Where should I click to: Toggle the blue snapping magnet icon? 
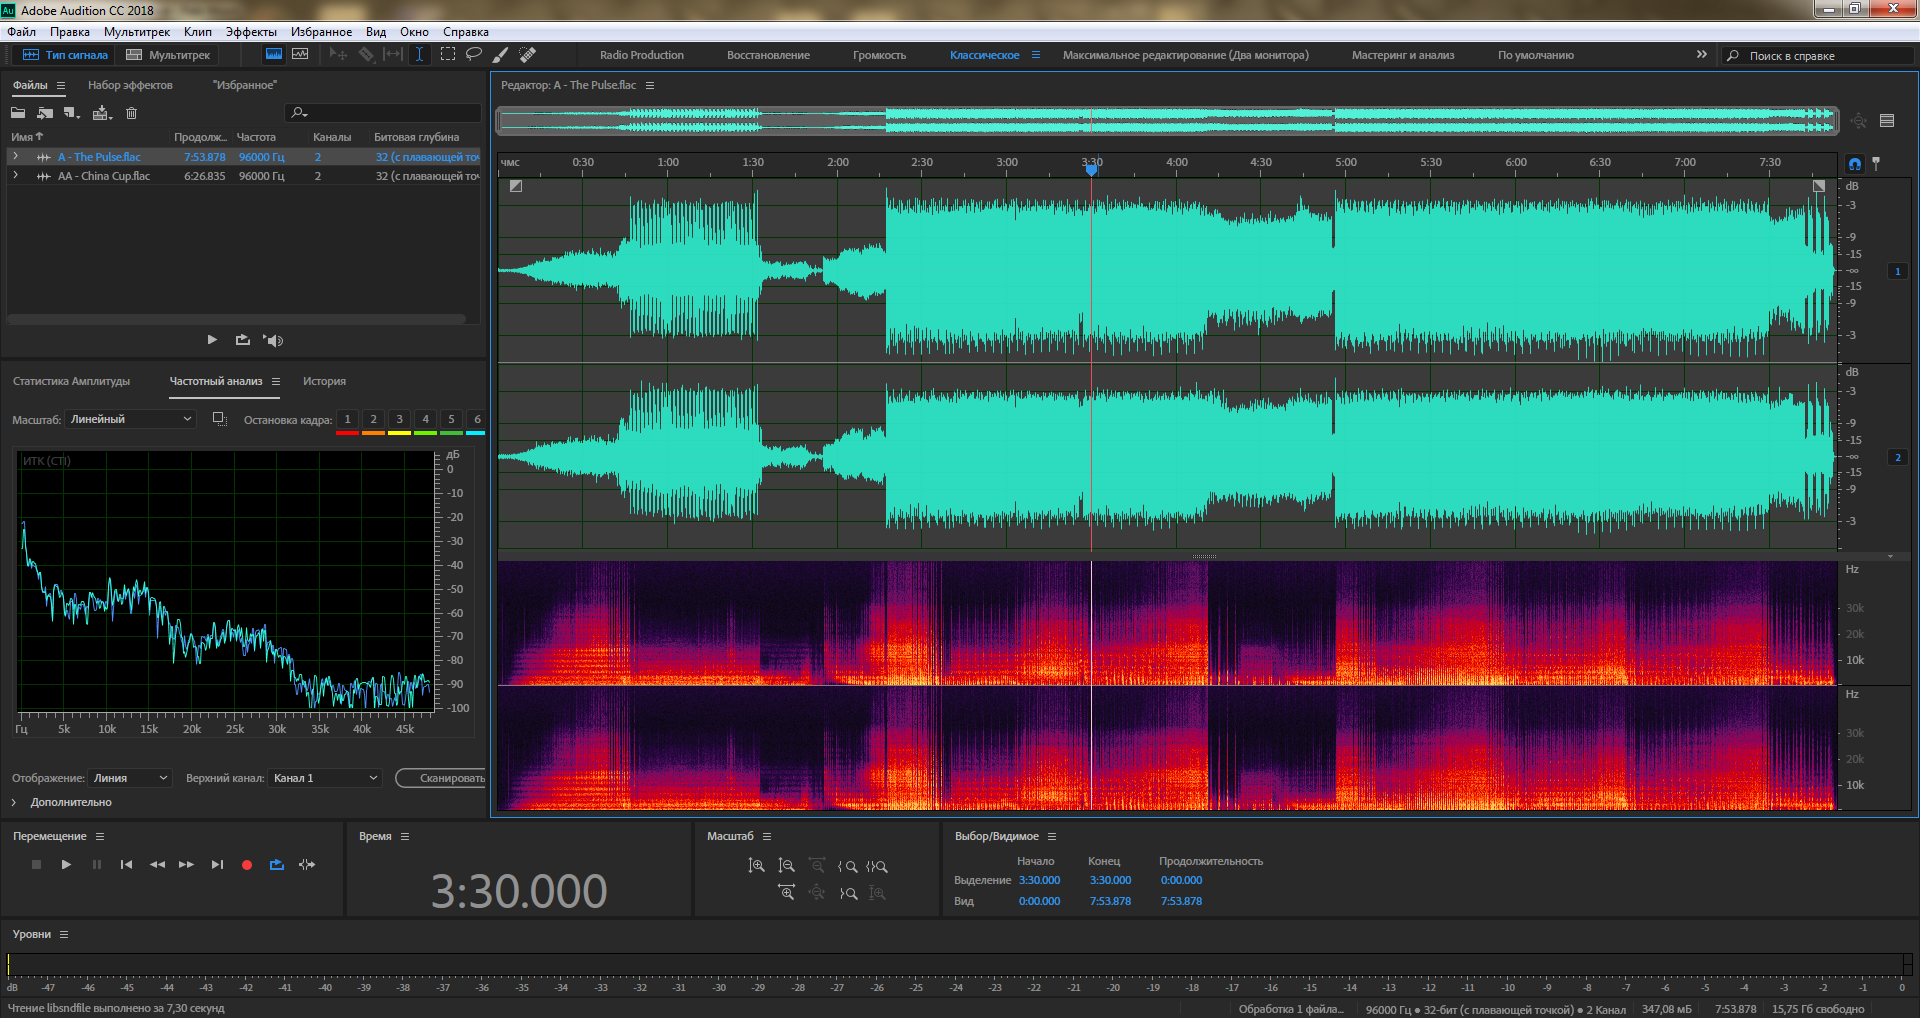1855,163
